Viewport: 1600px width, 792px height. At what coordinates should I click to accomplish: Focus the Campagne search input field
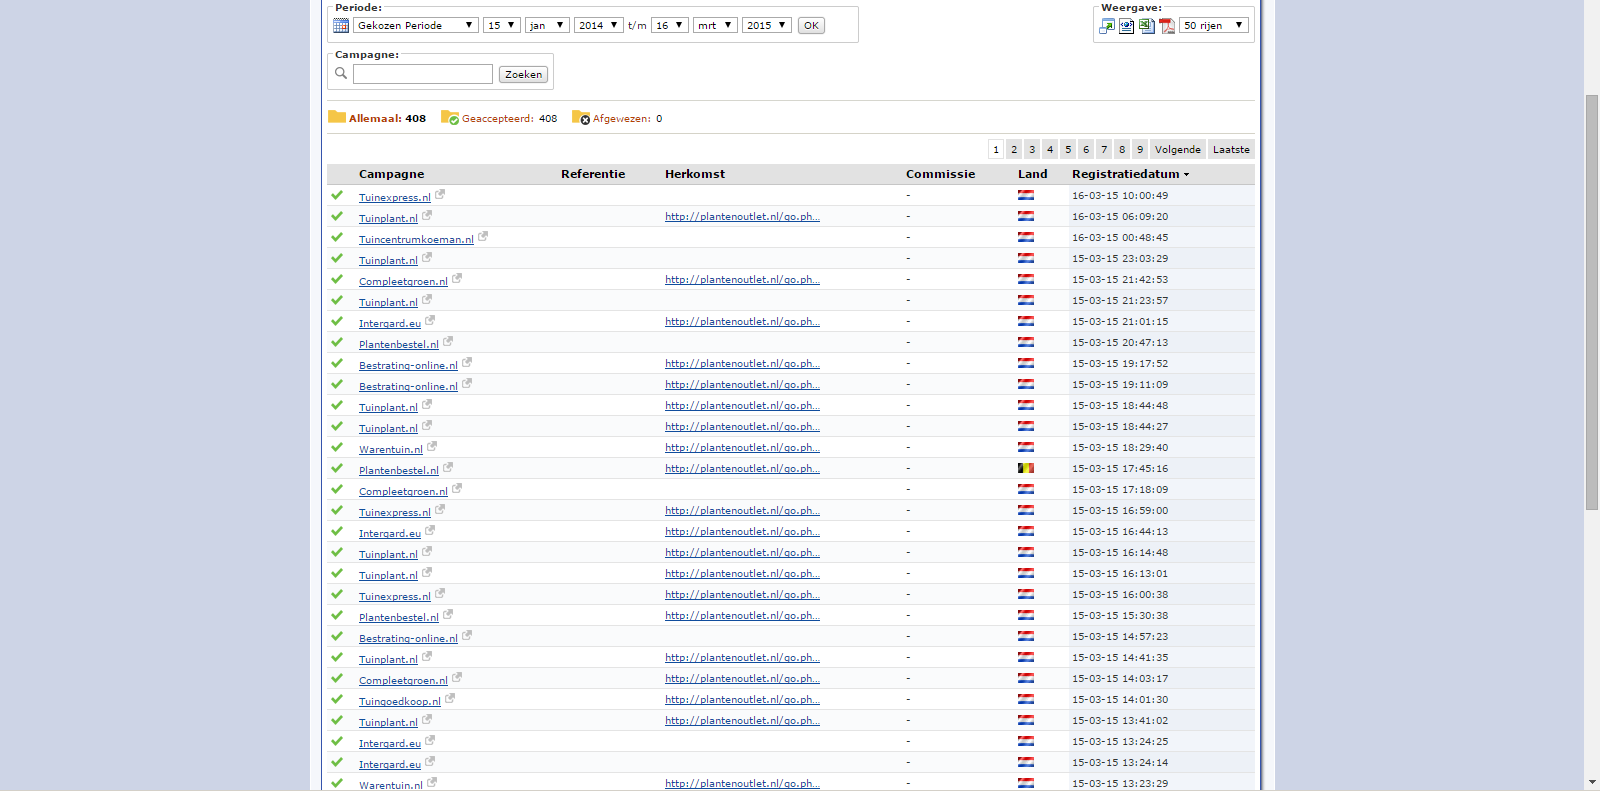pos(423,74)
